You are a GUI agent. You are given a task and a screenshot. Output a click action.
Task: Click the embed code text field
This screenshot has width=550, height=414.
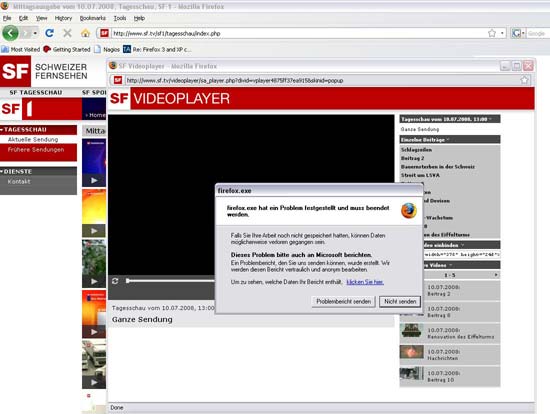[462, 254]
